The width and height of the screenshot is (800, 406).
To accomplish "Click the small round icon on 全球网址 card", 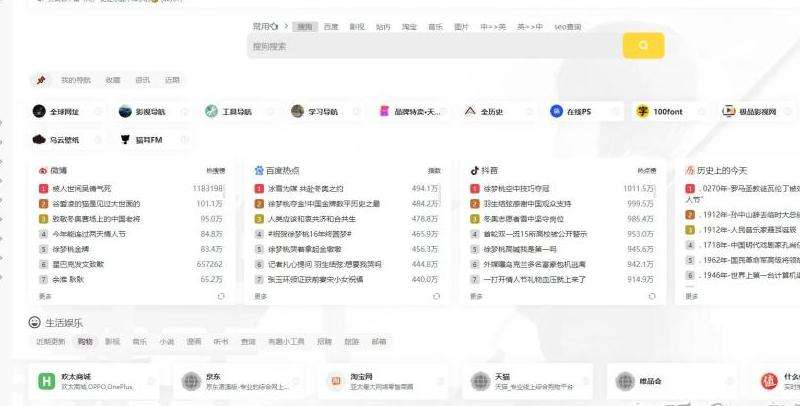I will (x=98, y=111).
